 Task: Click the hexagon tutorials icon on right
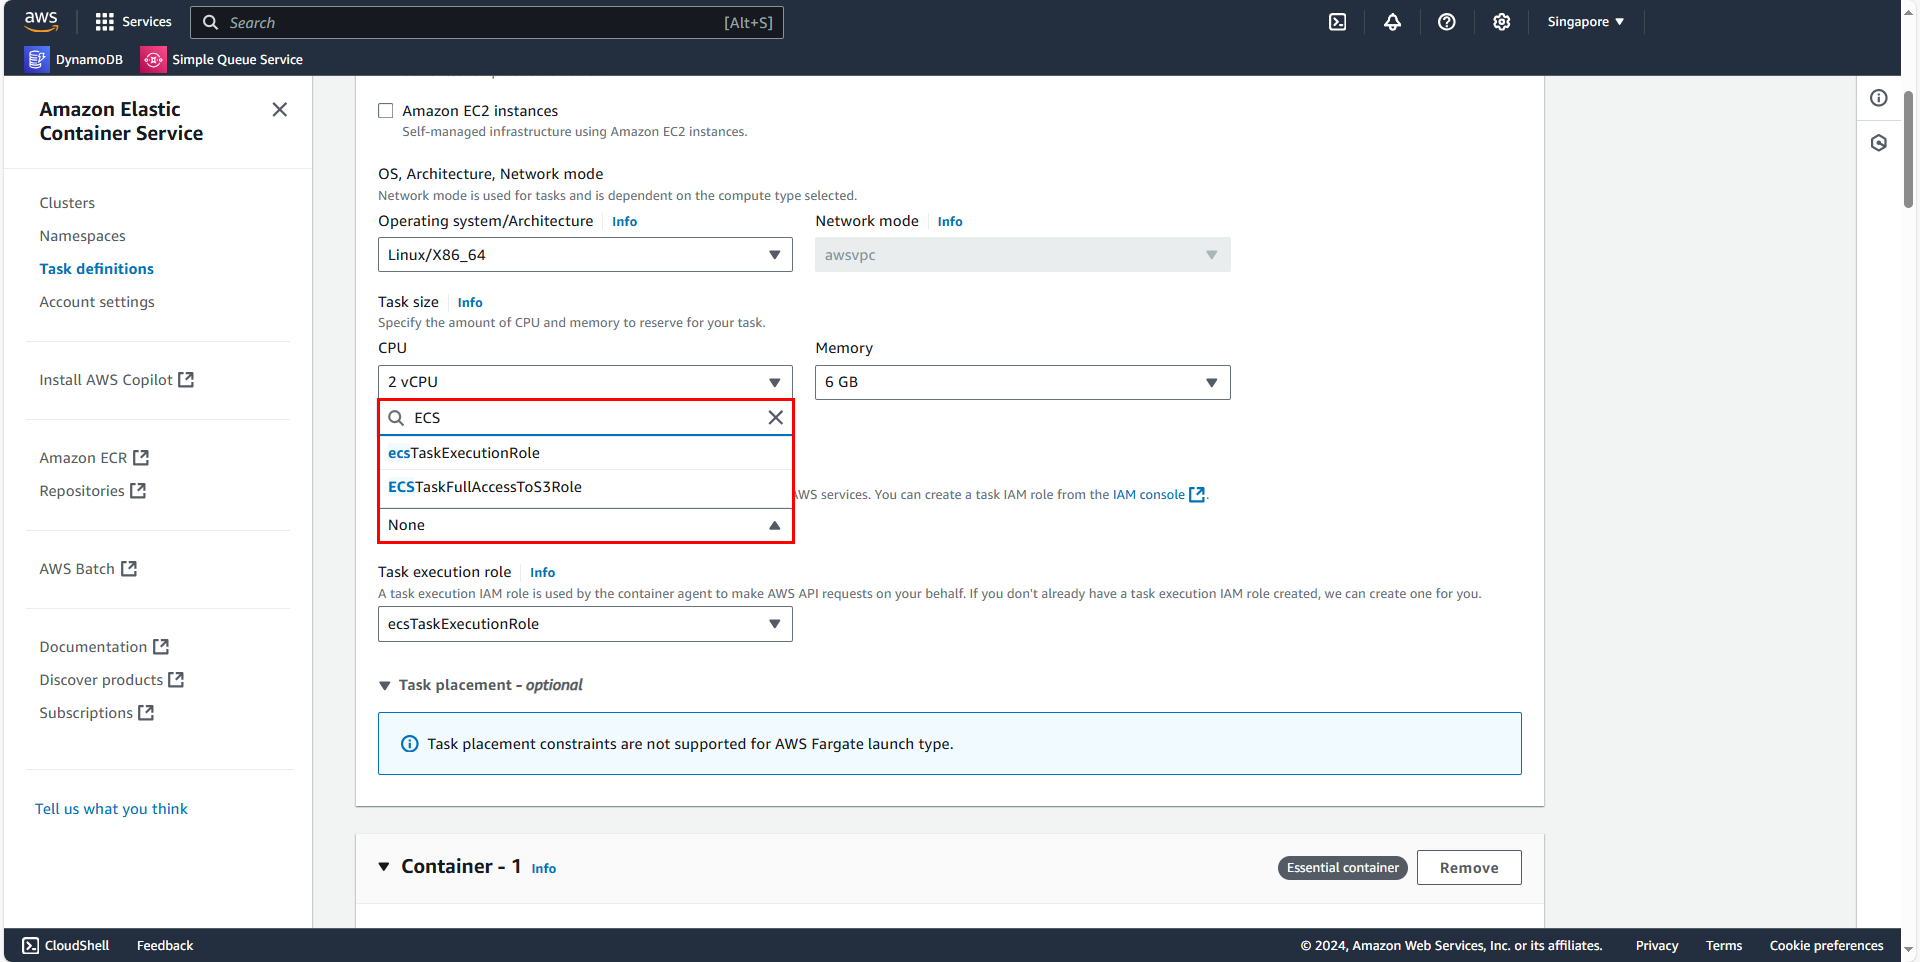[1879, 143]
